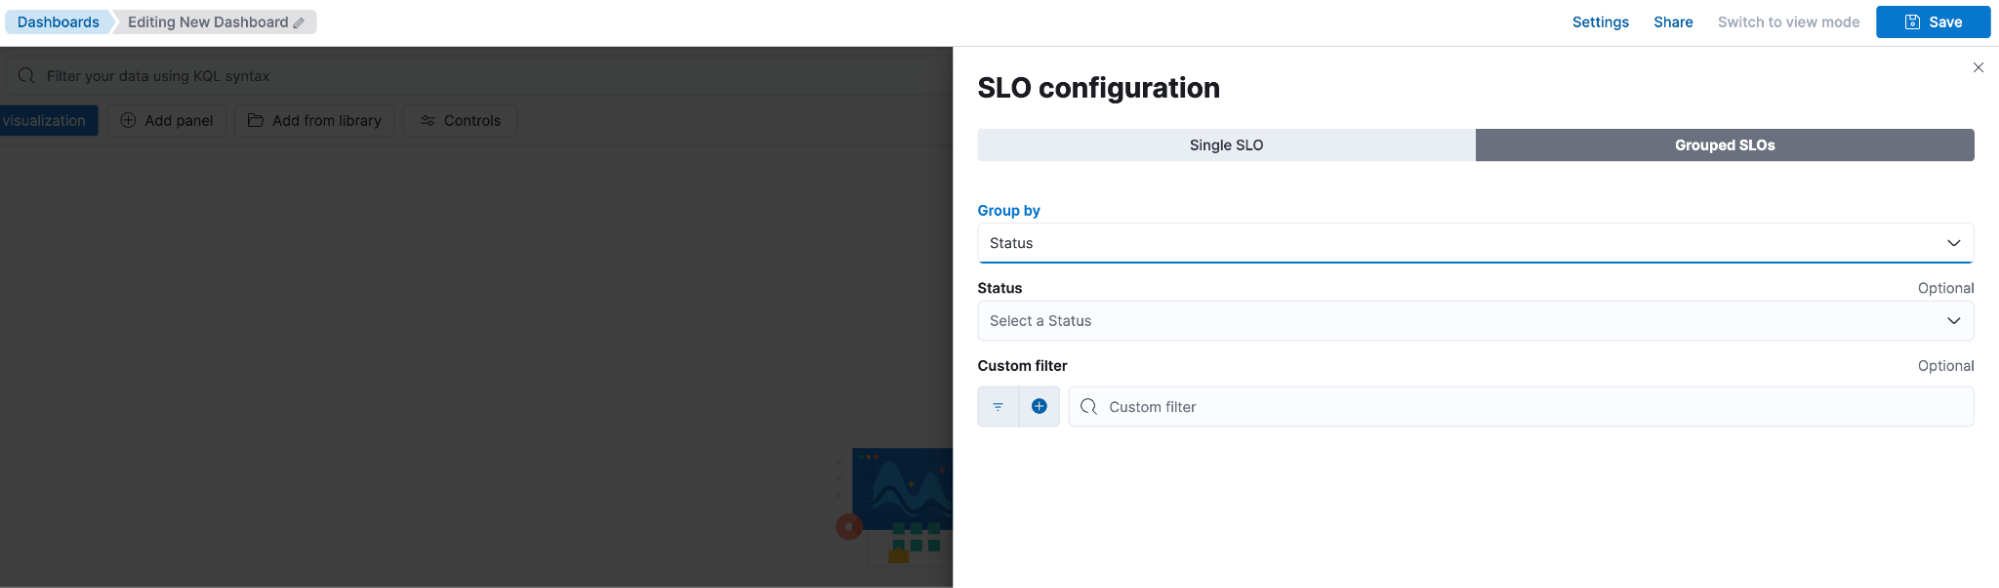Expand the Select a Status dropdown
This screenshot has width=1999, height=588.
[x=1475, y=320]
